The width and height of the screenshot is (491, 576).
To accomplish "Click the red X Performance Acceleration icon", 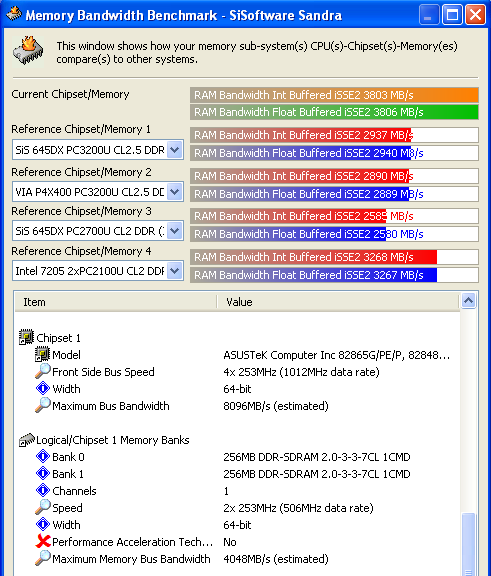I will [x=43, y=541].
